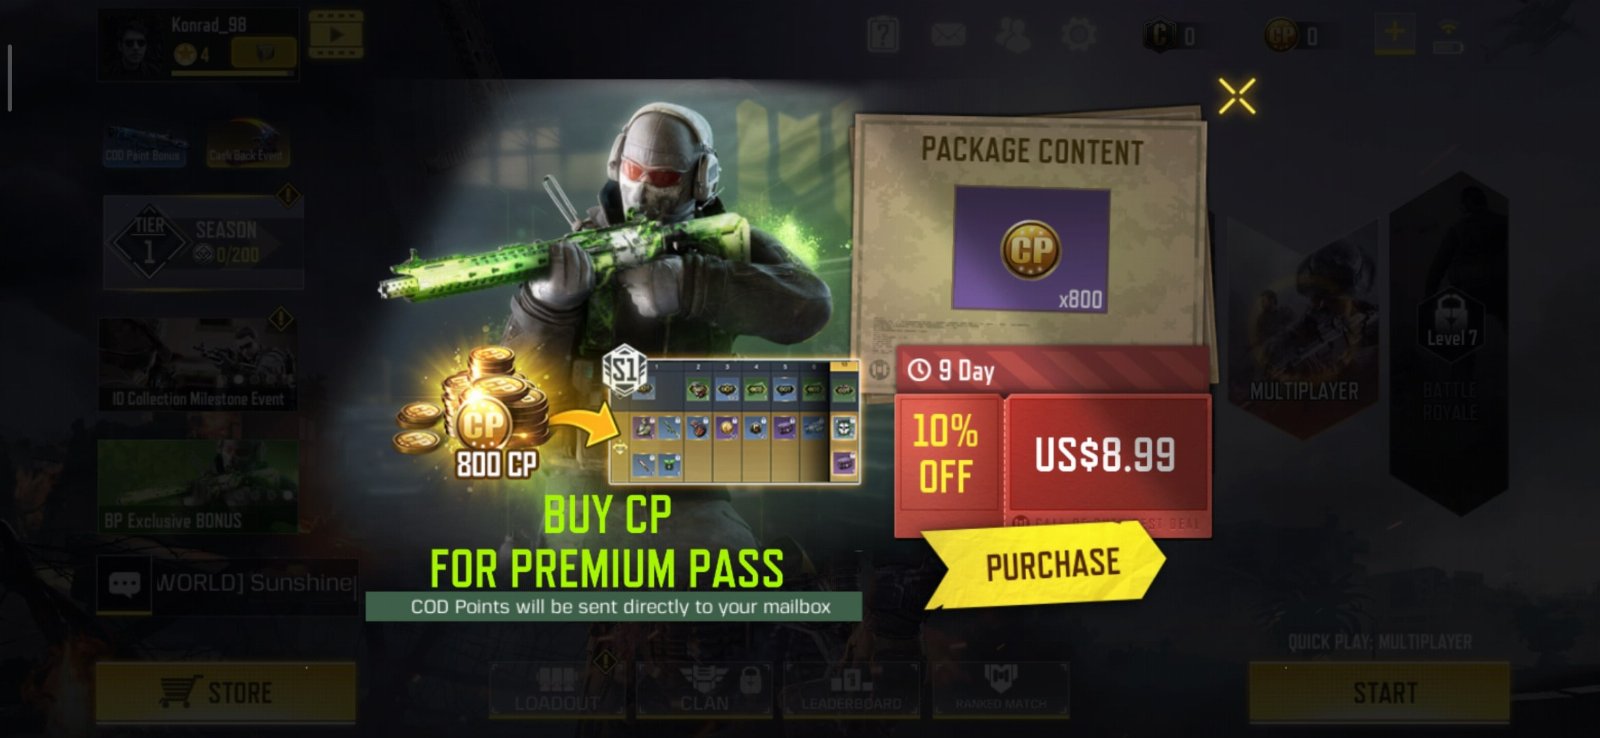Open the friends icon in top bar
Viewport: 1600px width, 738px height.
click(x=1012, y=35)
